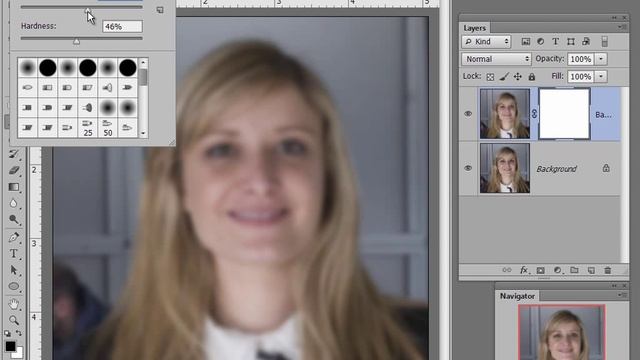640x360 pixels.
Task: Click the Hardness 46% input field
Action: pos(122,27)
